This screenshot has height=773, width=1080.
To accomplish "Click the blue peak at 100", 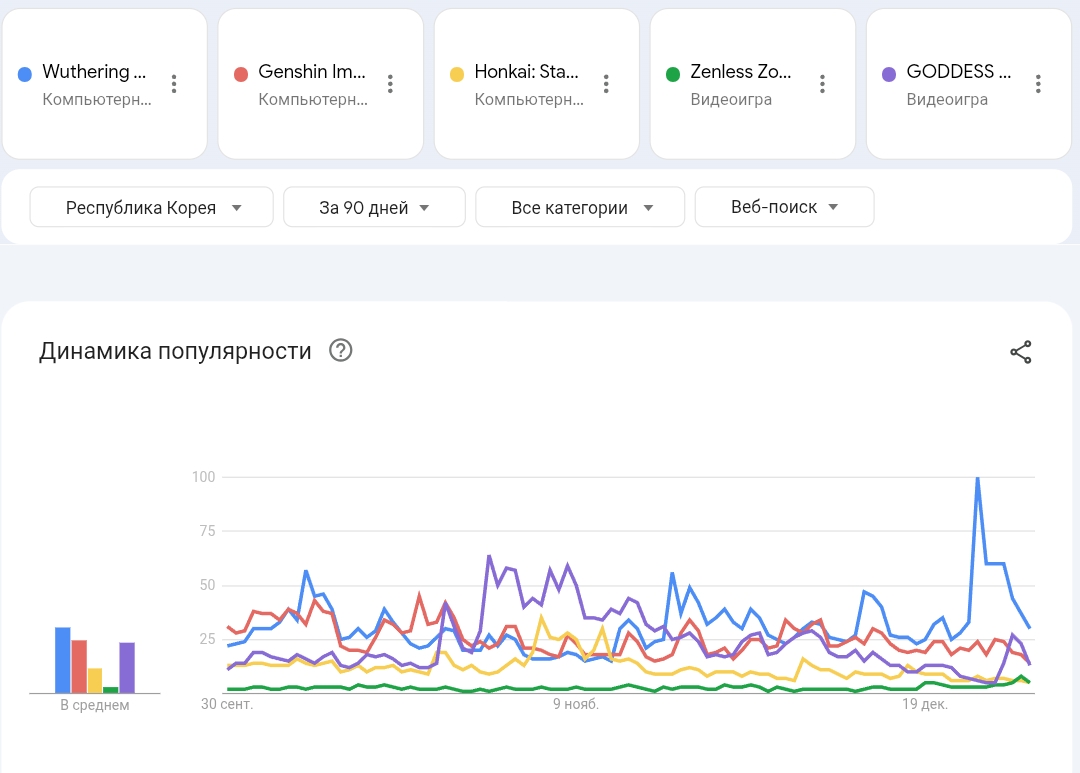I will tap(977, 479).
